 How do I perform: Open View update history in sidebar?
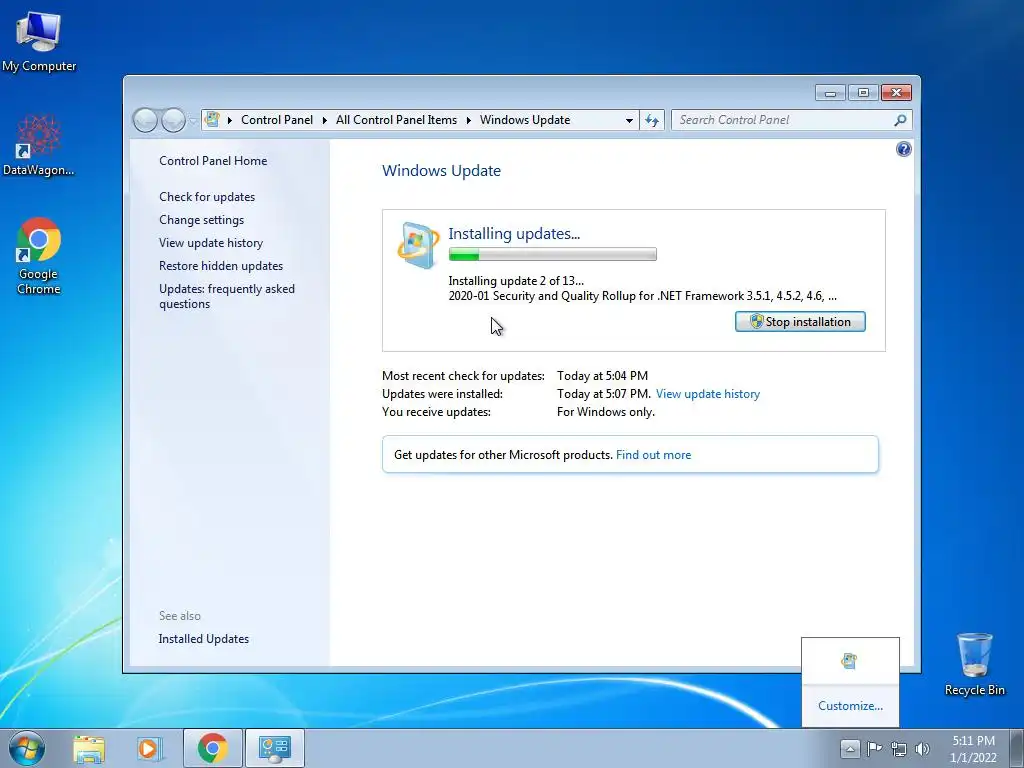coord(211,243)
